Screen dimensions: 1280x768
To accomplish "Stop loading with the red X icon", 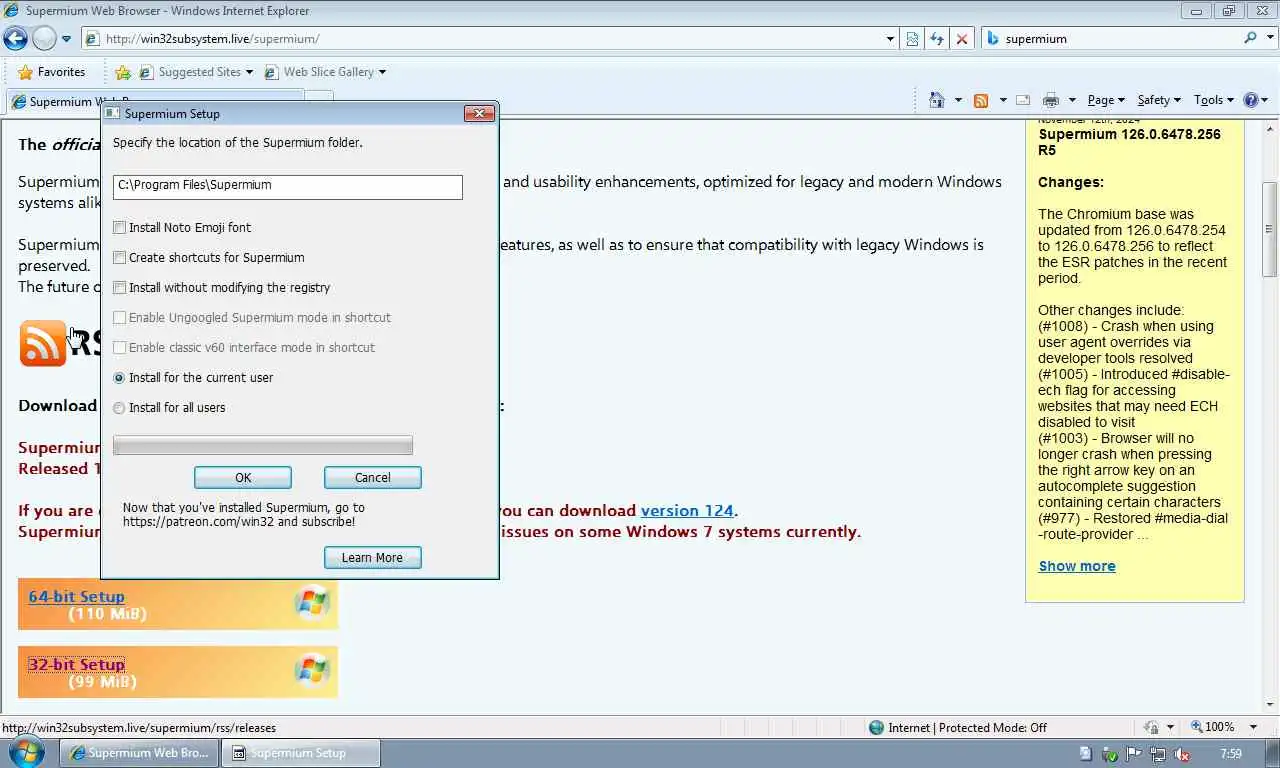I will pos(962,39).
